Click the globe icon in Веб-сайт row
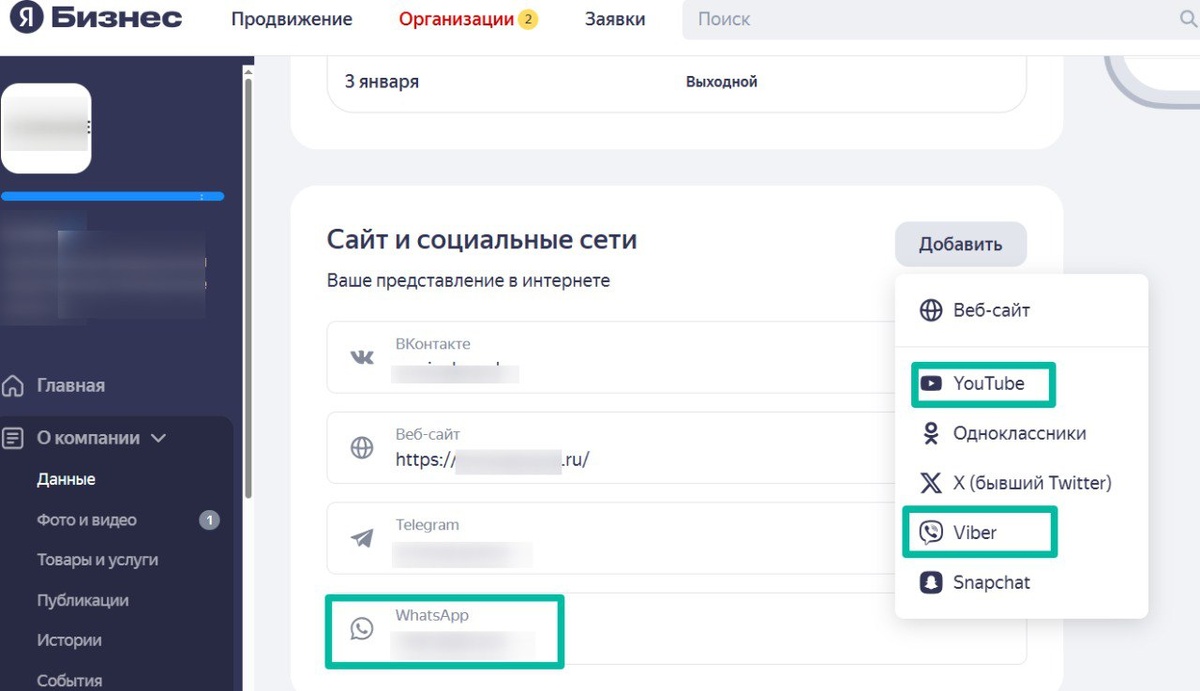 362,448
